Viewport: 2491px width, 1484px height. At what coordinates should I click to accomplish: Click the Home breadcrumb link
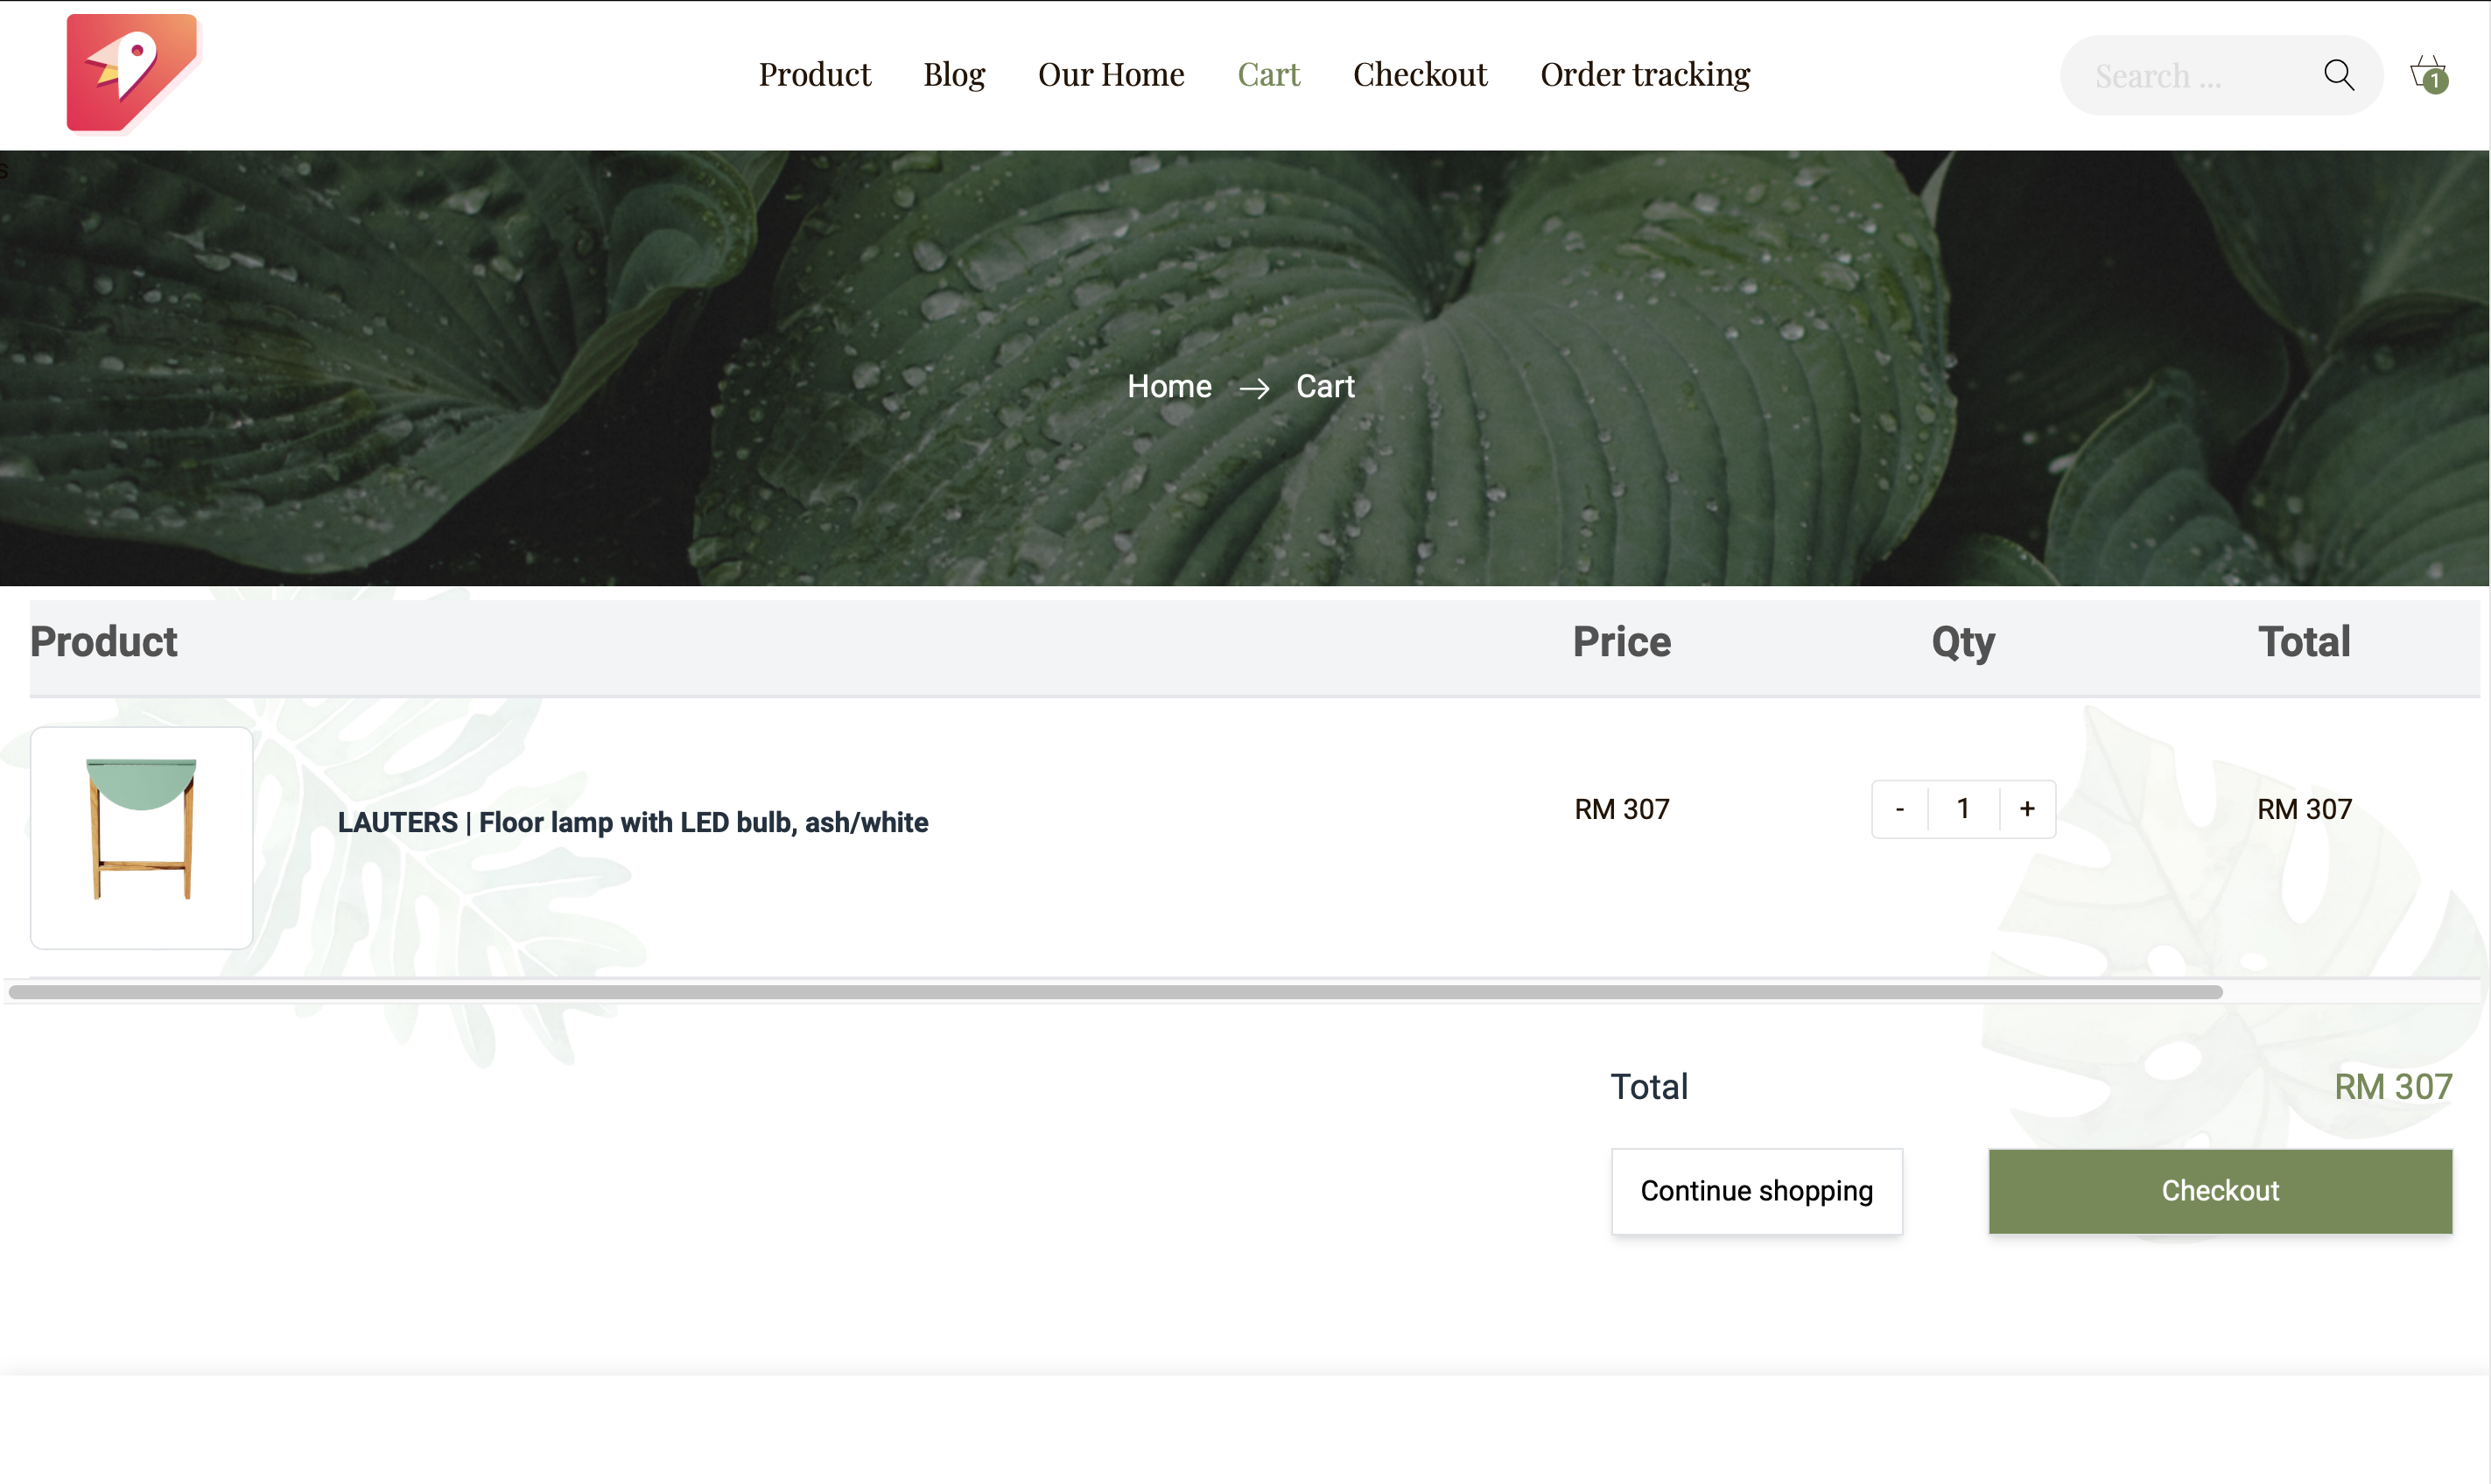click(1169, 386)
